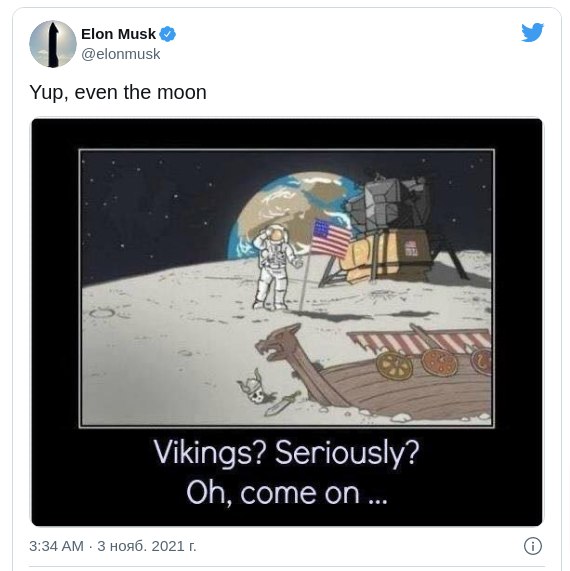Select the tweet text 'Yup, even the moon'
Viewport: 570px width, 571px height.
coord(118,92)
